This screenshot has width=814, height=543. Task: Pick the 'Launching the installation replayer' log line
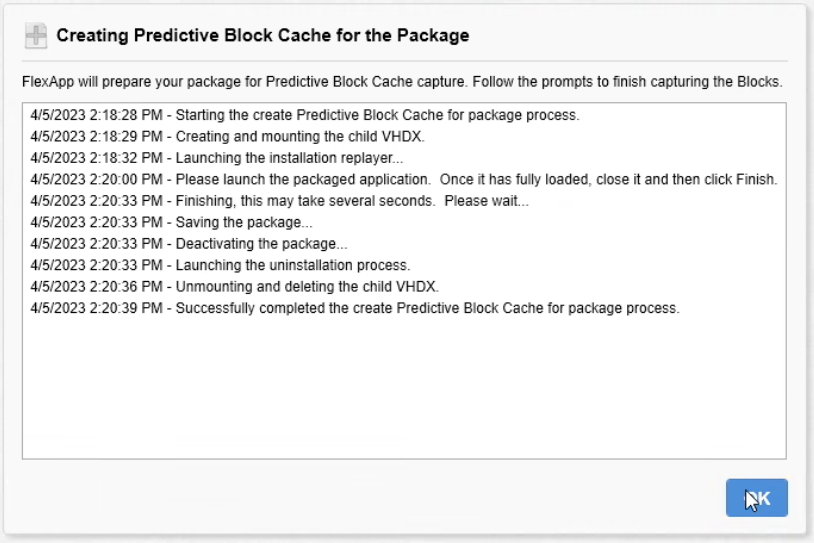[216, 158]
